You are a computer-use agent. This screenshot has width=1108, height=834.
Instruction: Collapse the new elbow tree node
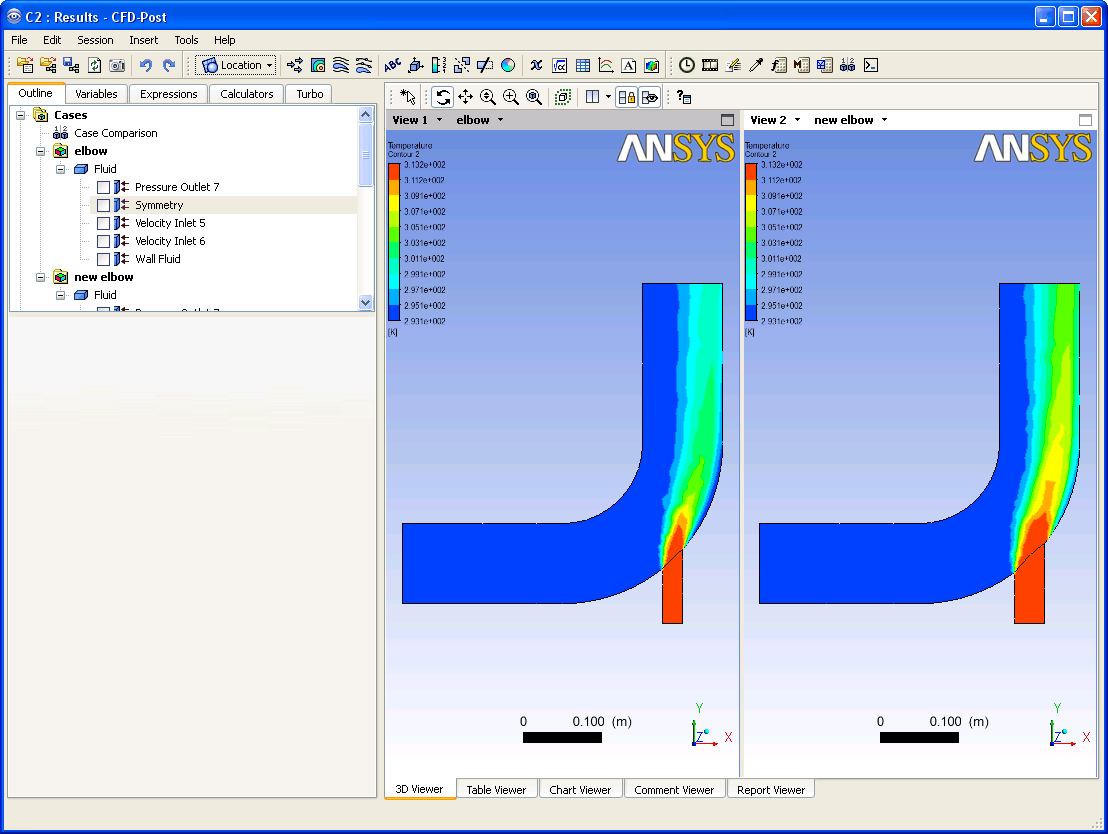point(40,277)
